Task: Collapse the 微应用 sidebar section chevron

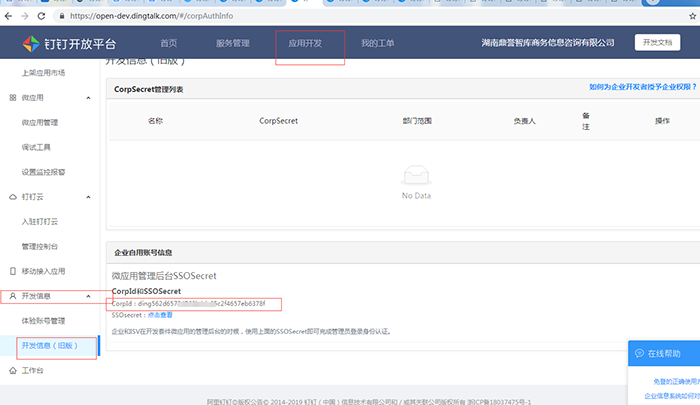Action: pyautogui.click(x=88, y=98)
